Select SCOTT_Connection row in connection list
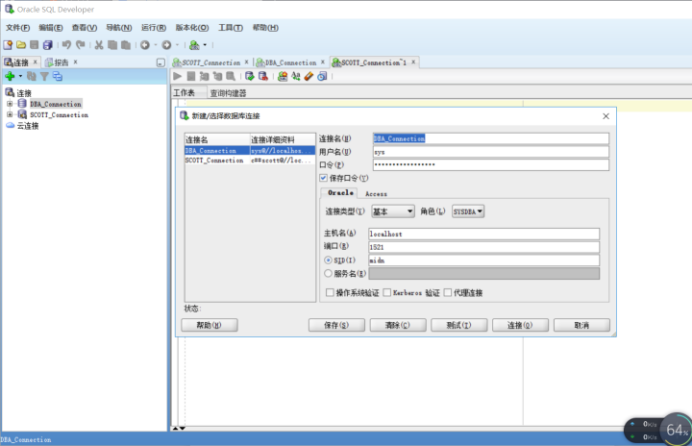Image resolution: width=692 pixels, height=446 pixels. [250, 161]
